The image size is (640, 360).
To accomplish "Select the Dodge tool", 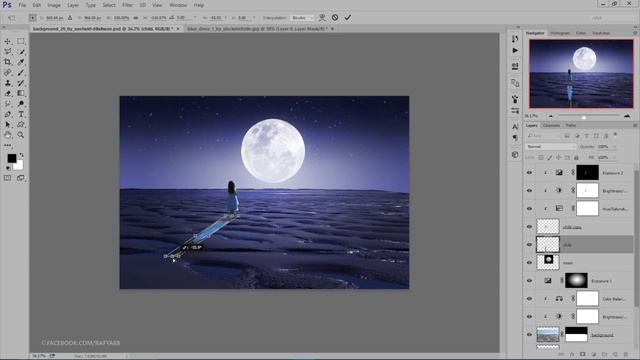I will click(x=21, y=104).
